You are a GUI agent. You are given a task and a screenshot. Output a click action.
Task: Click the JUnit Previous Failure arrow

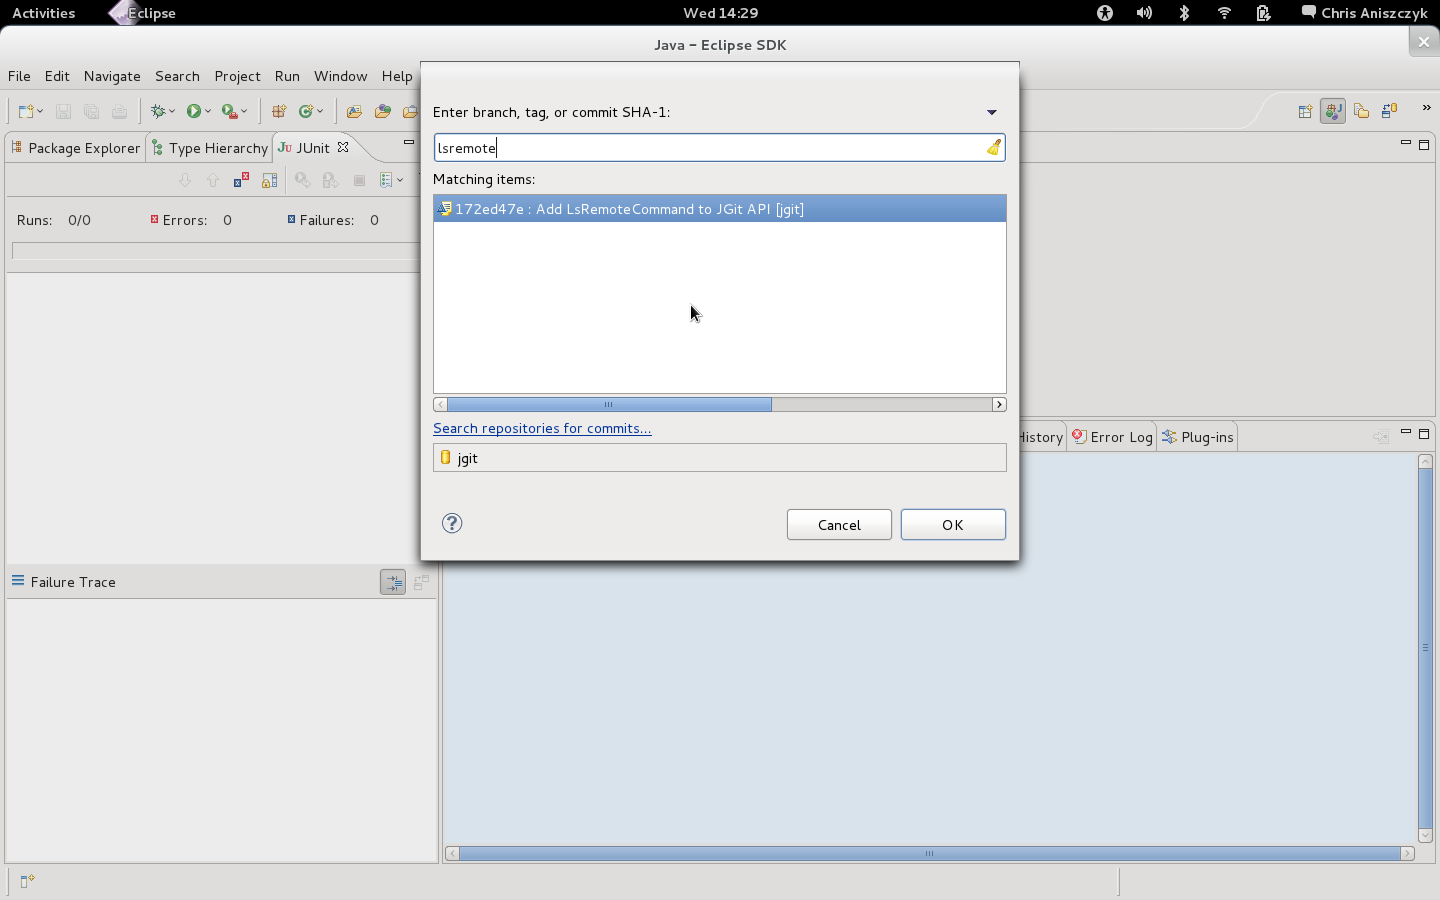[x=213, y=180]
